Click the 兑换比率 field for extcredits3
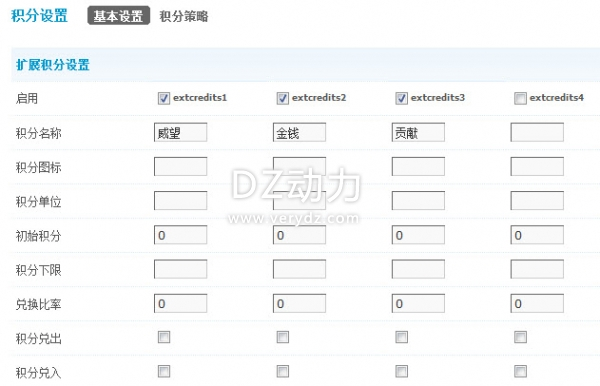This screenshot has height=386, width=600. tap(418, 303)
